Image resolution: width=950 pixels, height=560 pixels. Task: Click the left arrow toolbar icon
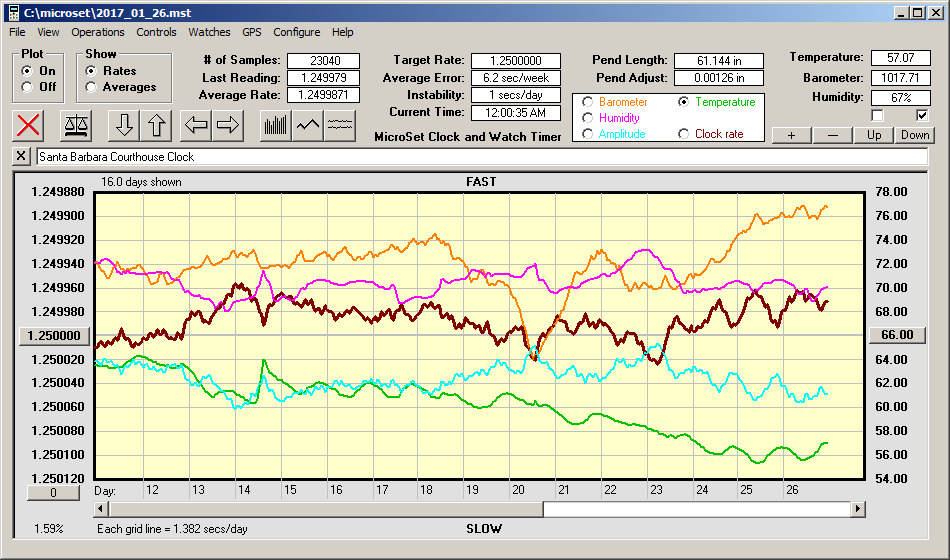coord(196,125)
